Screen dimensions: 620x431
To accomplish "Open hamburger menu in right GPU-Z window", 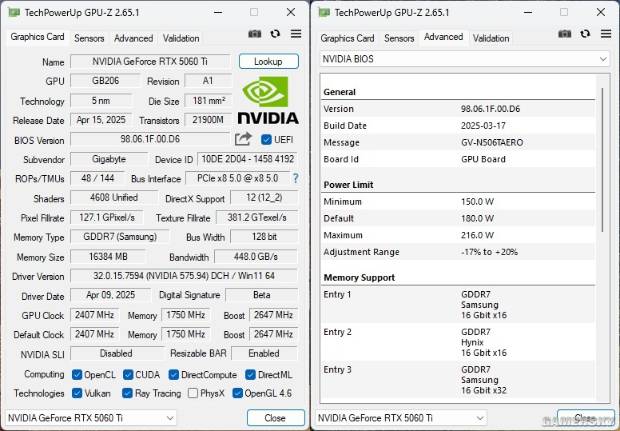I will tap(606, 34).
